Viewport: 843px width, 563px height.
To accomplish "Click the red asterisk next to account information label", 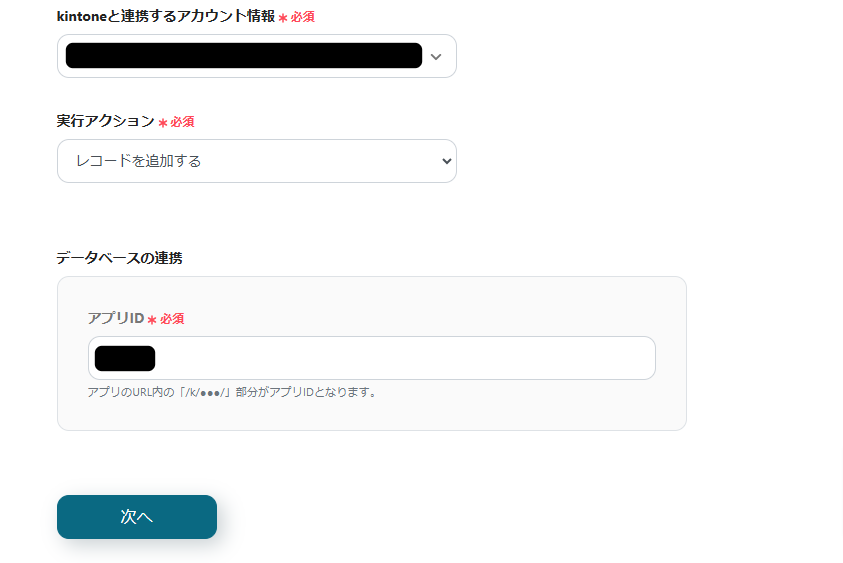I will click(x=283, y=19).
